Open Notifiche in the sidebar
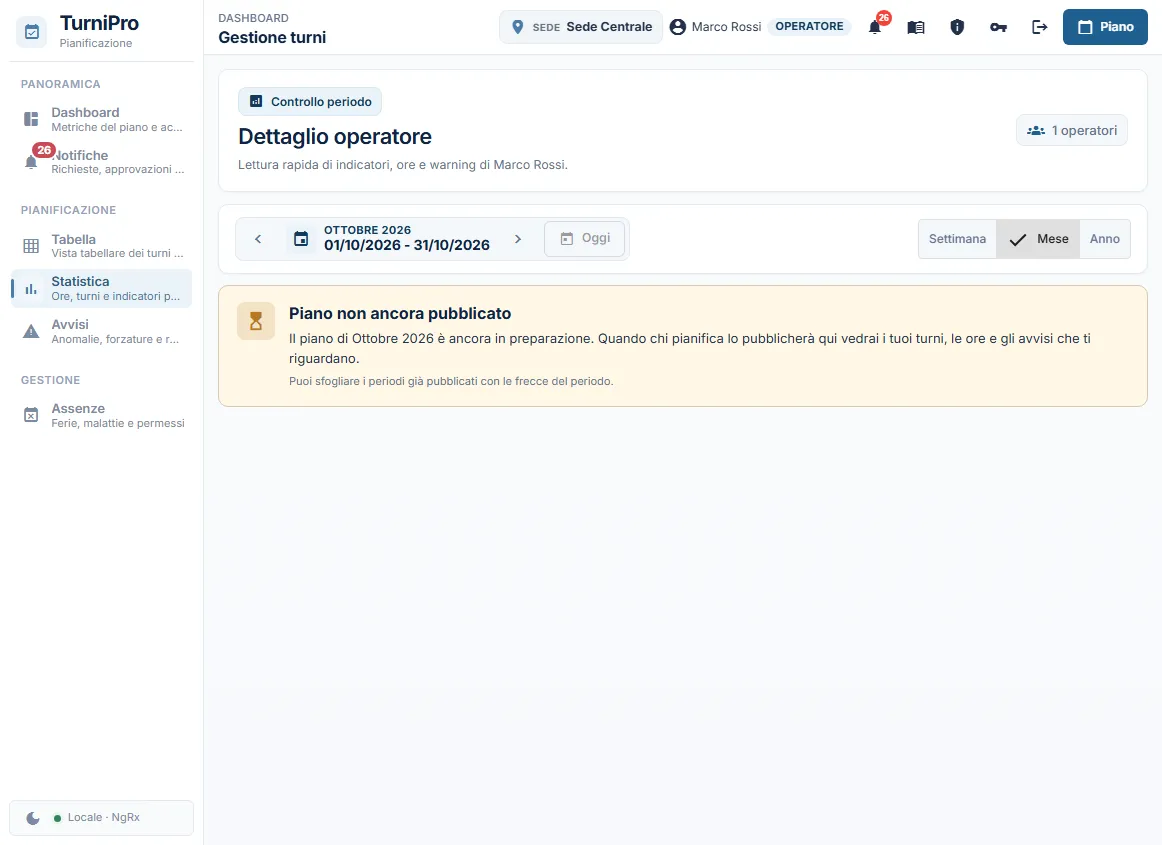This screenshot has height=845, width=1162. click(x=102, y=162)
